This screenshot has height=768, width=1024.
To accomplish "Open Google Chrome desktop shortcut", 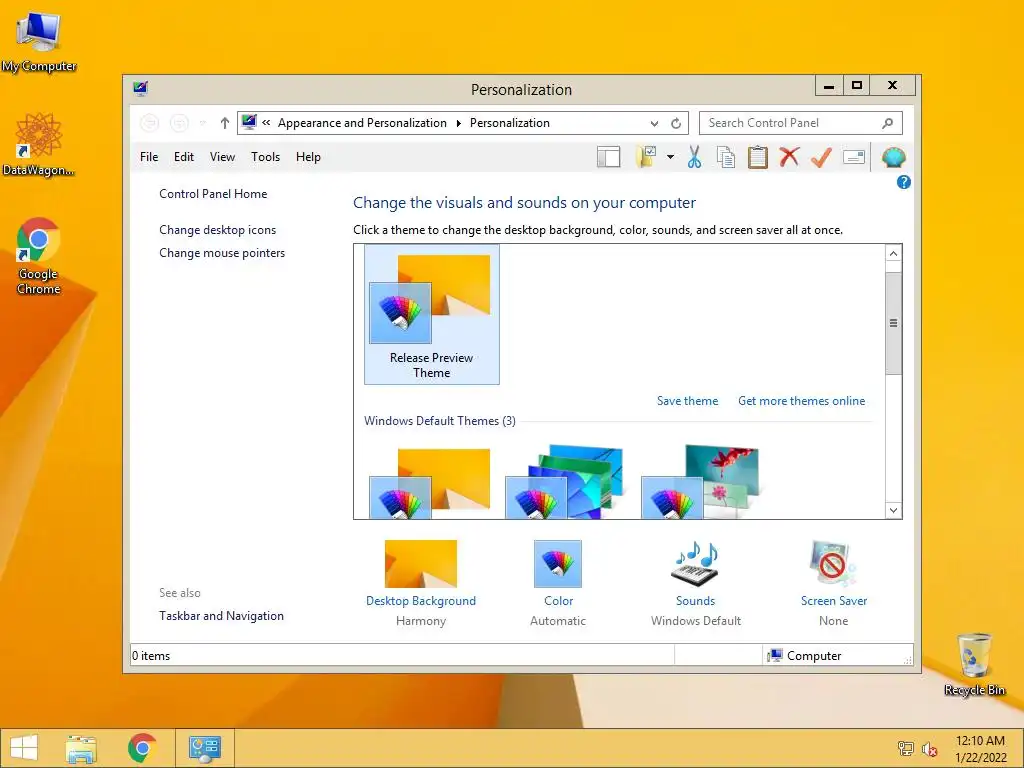I will coord(38,256).
